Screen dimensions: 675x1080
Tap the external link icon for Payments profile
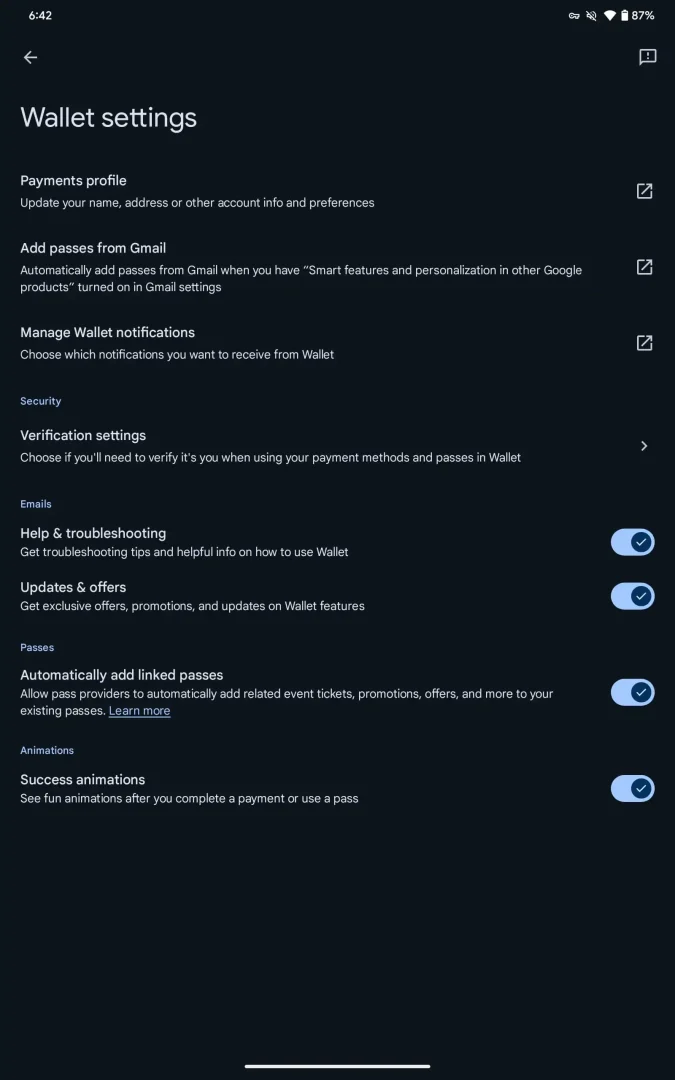click(x=644, y=191)
